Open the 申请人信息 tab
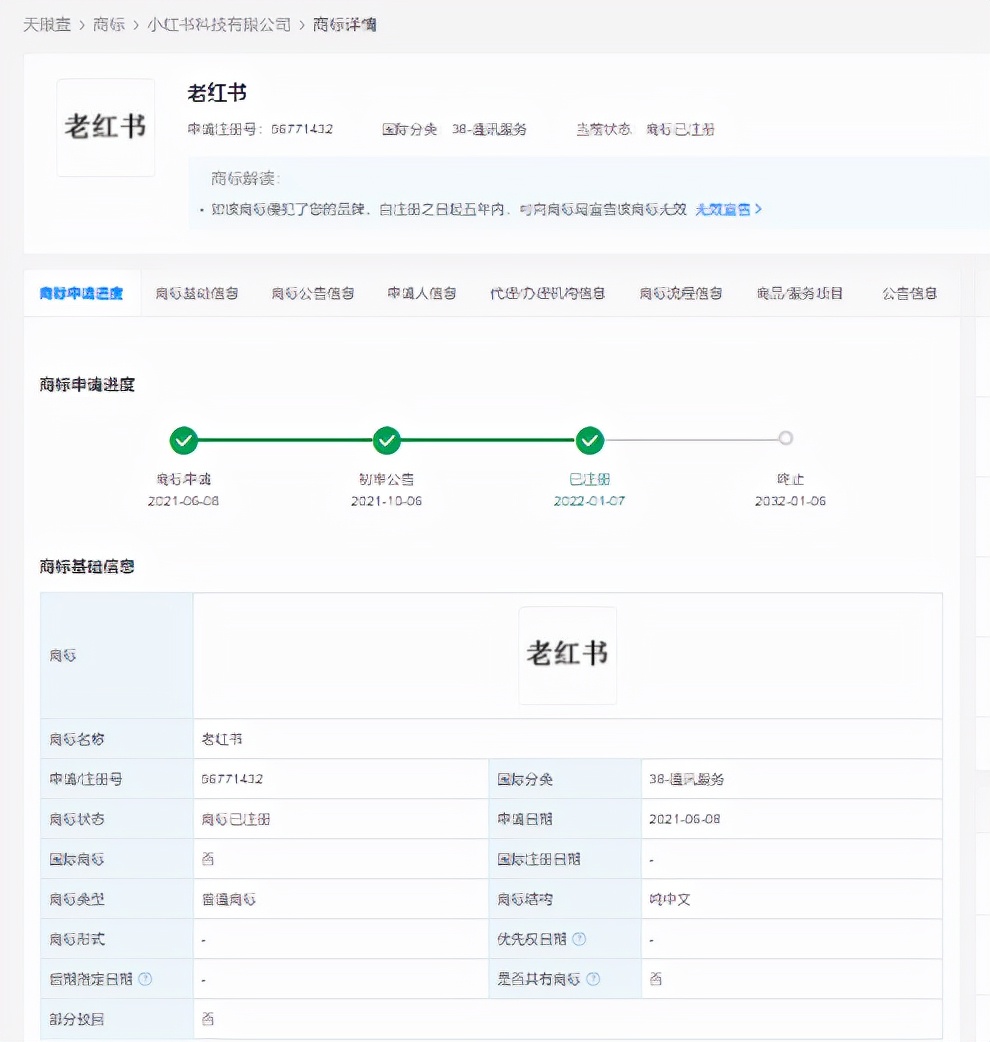Viewport: 990px width, 1042px height. (422, 293)
